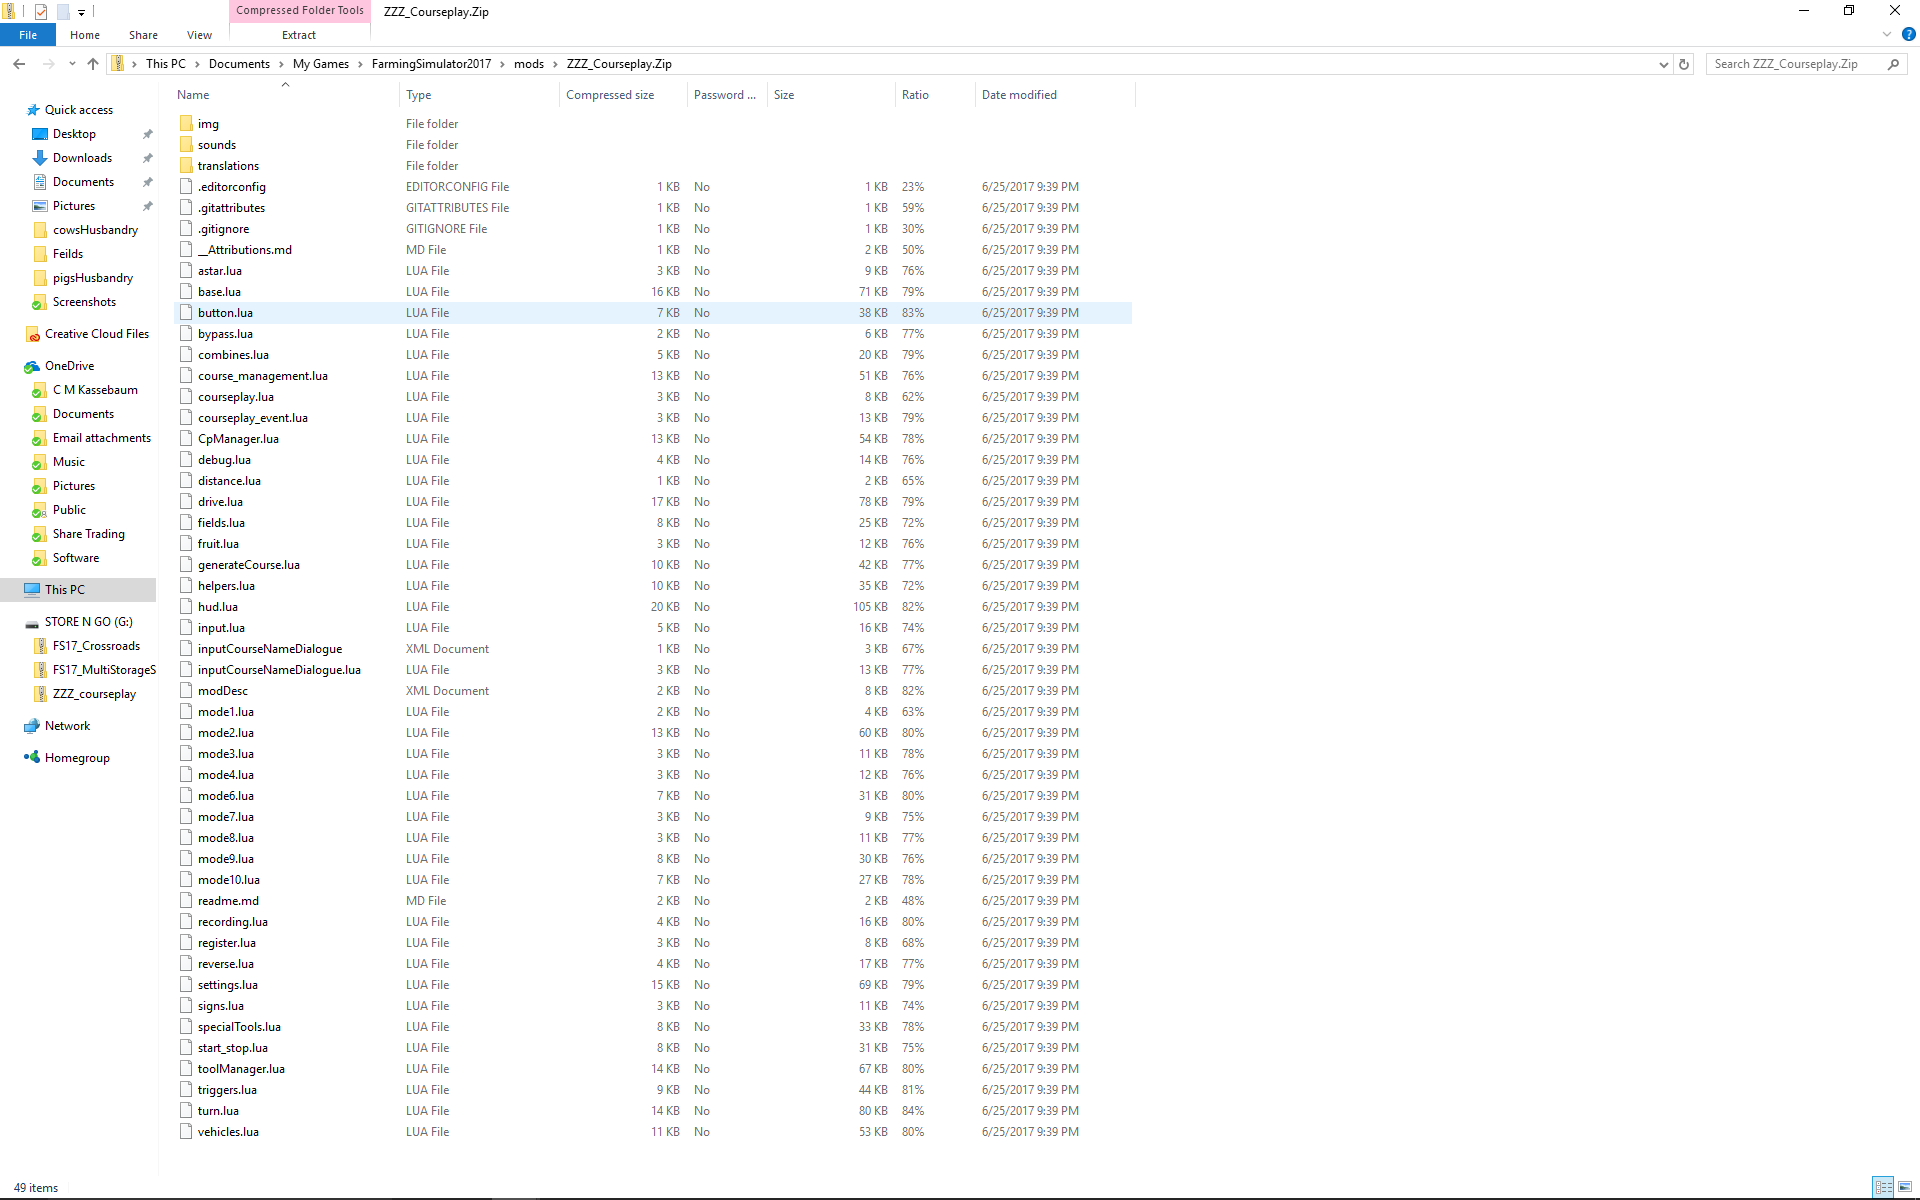The image size is (1920, 1200).
Task: Open the Share tab
Action: click(143, 34)
